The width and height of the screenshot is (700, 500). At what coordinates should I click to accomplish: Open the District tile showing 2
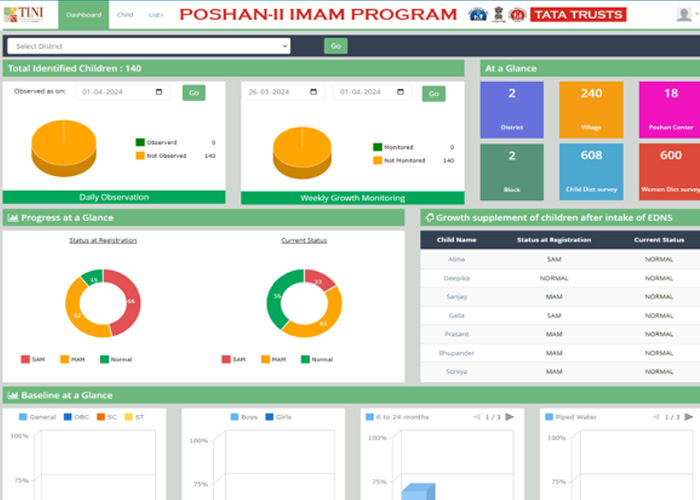pos(512,110)
